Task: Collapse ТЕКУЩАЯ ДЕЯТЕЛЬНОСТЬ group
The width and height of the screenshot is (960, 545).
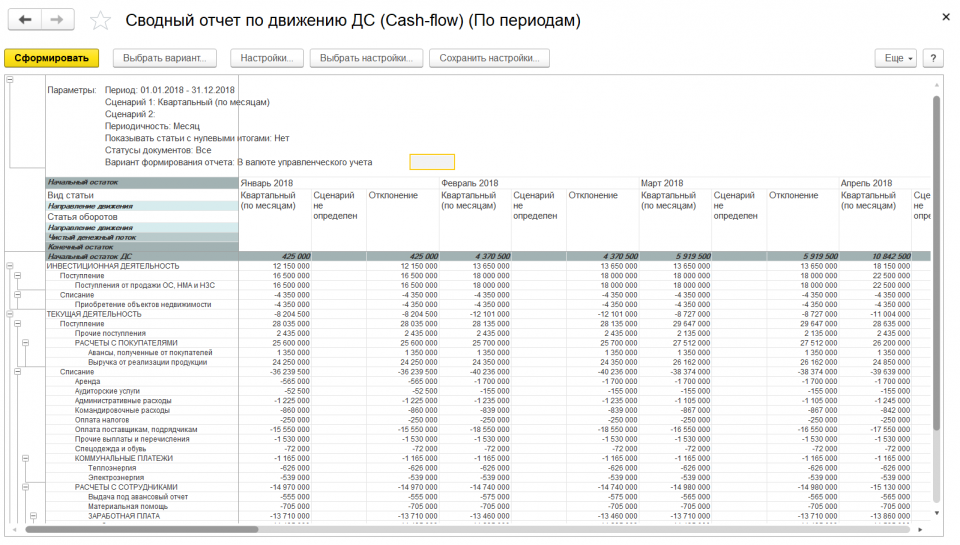Action: point(10,314)
